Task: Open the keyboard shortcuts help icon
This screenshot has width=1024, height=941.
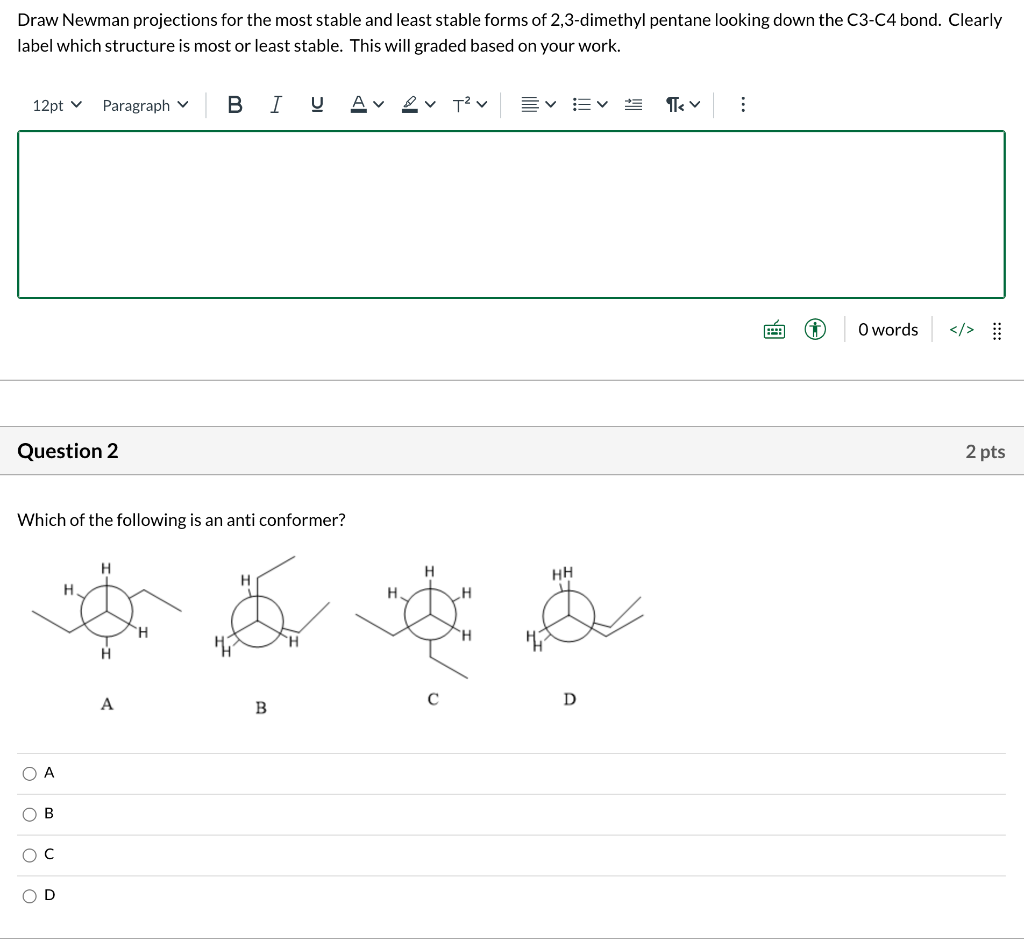Action: click(x=774, y=329)
